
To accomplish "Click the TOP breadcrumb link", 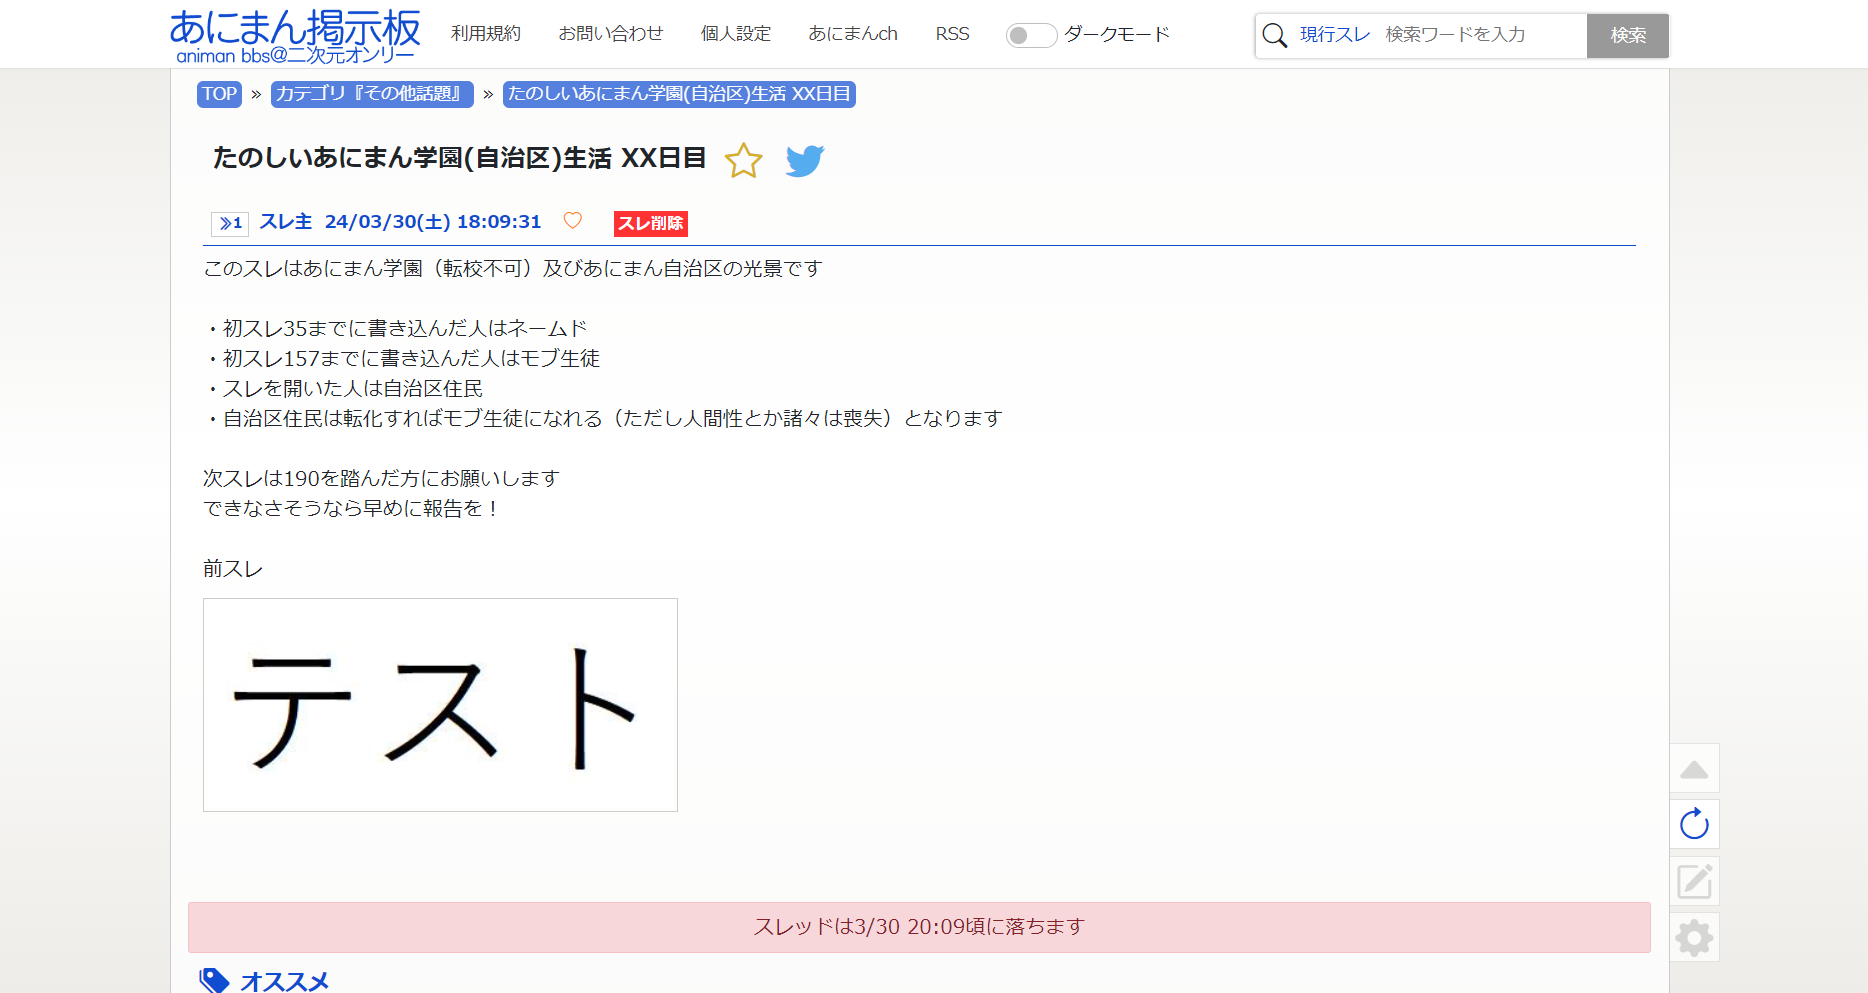I will point(219,94).
